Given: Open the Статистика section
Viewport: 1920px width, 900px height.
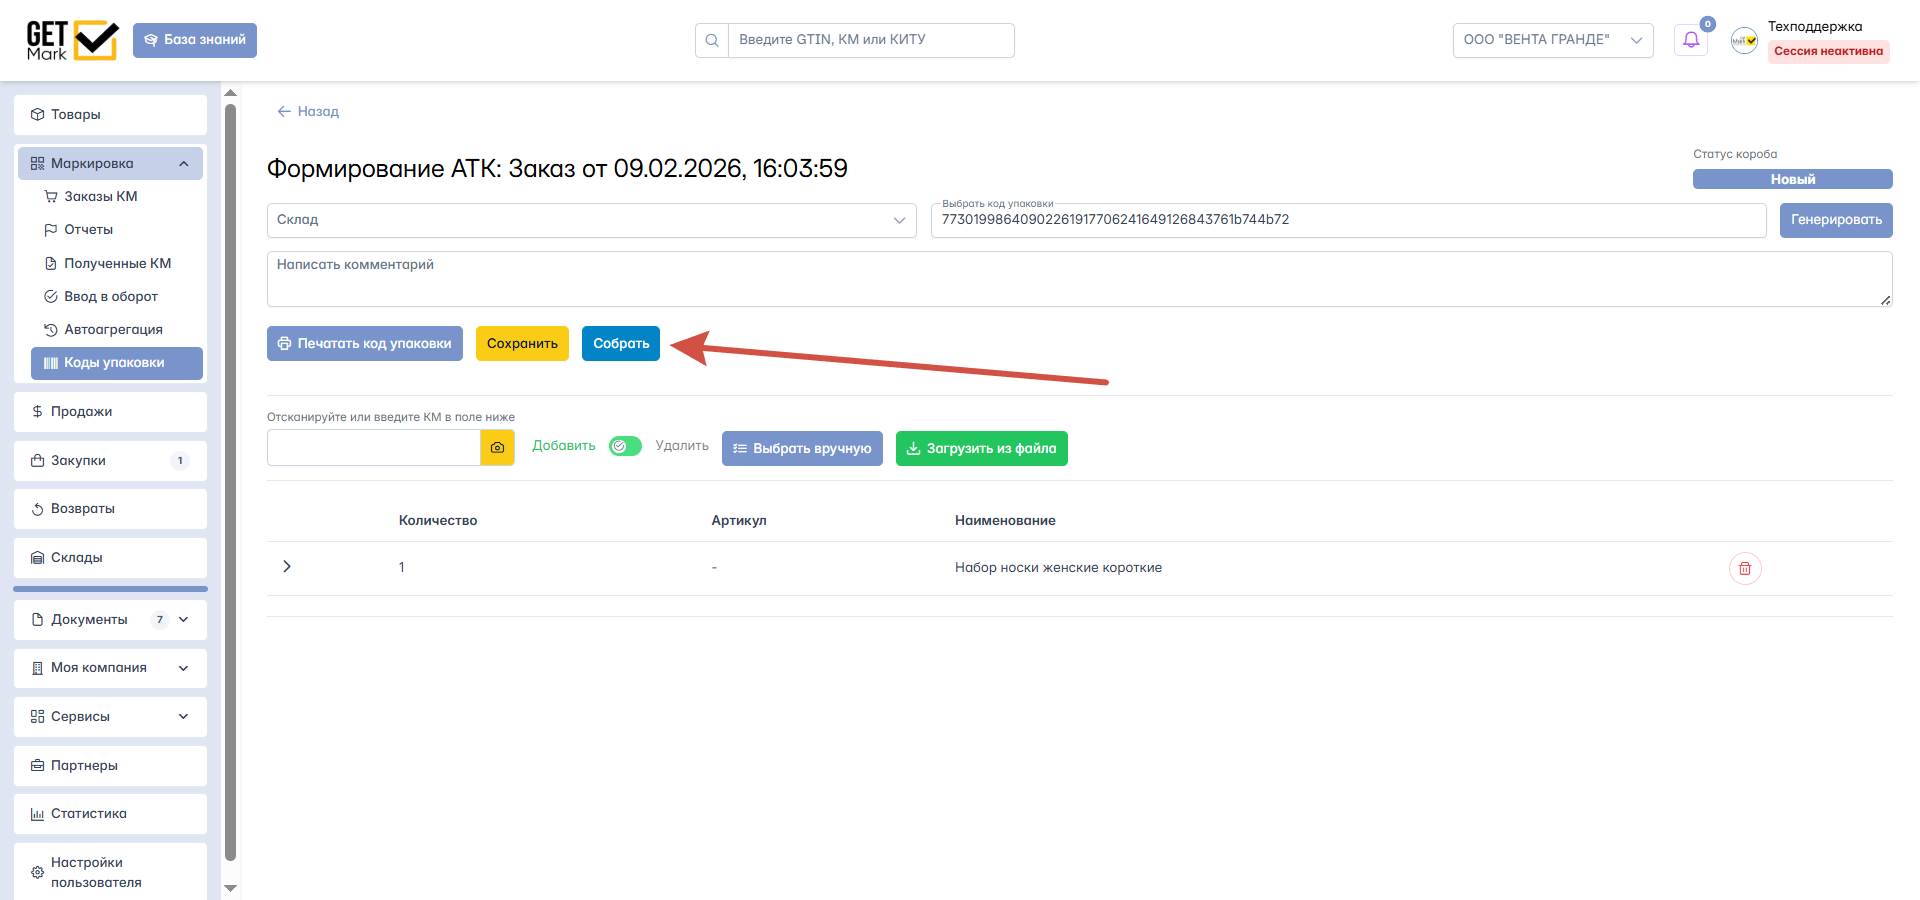Looking at the screenshot, I should (x=110, y=814).
